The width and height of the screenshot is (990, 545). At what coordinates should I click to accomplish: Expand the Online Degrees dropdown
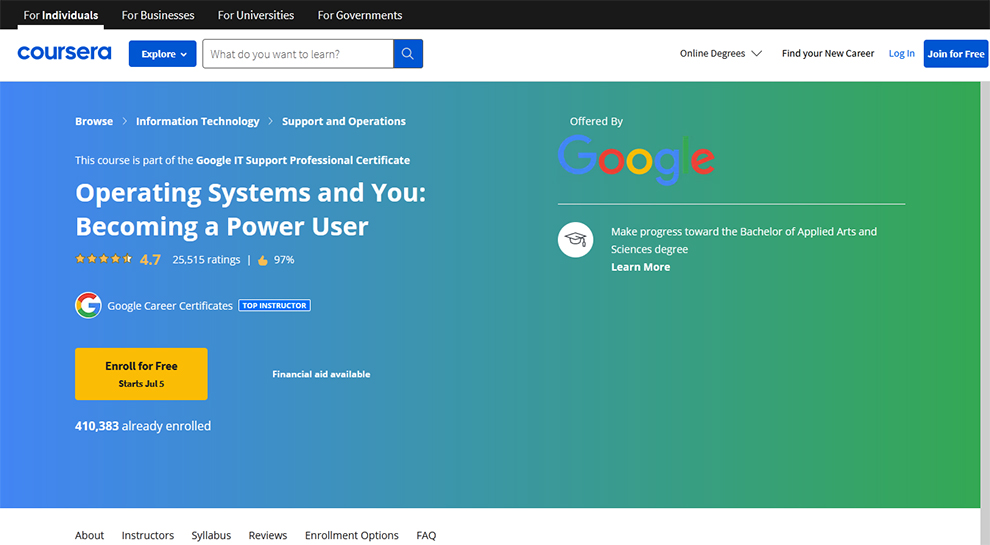pos(720,54)
